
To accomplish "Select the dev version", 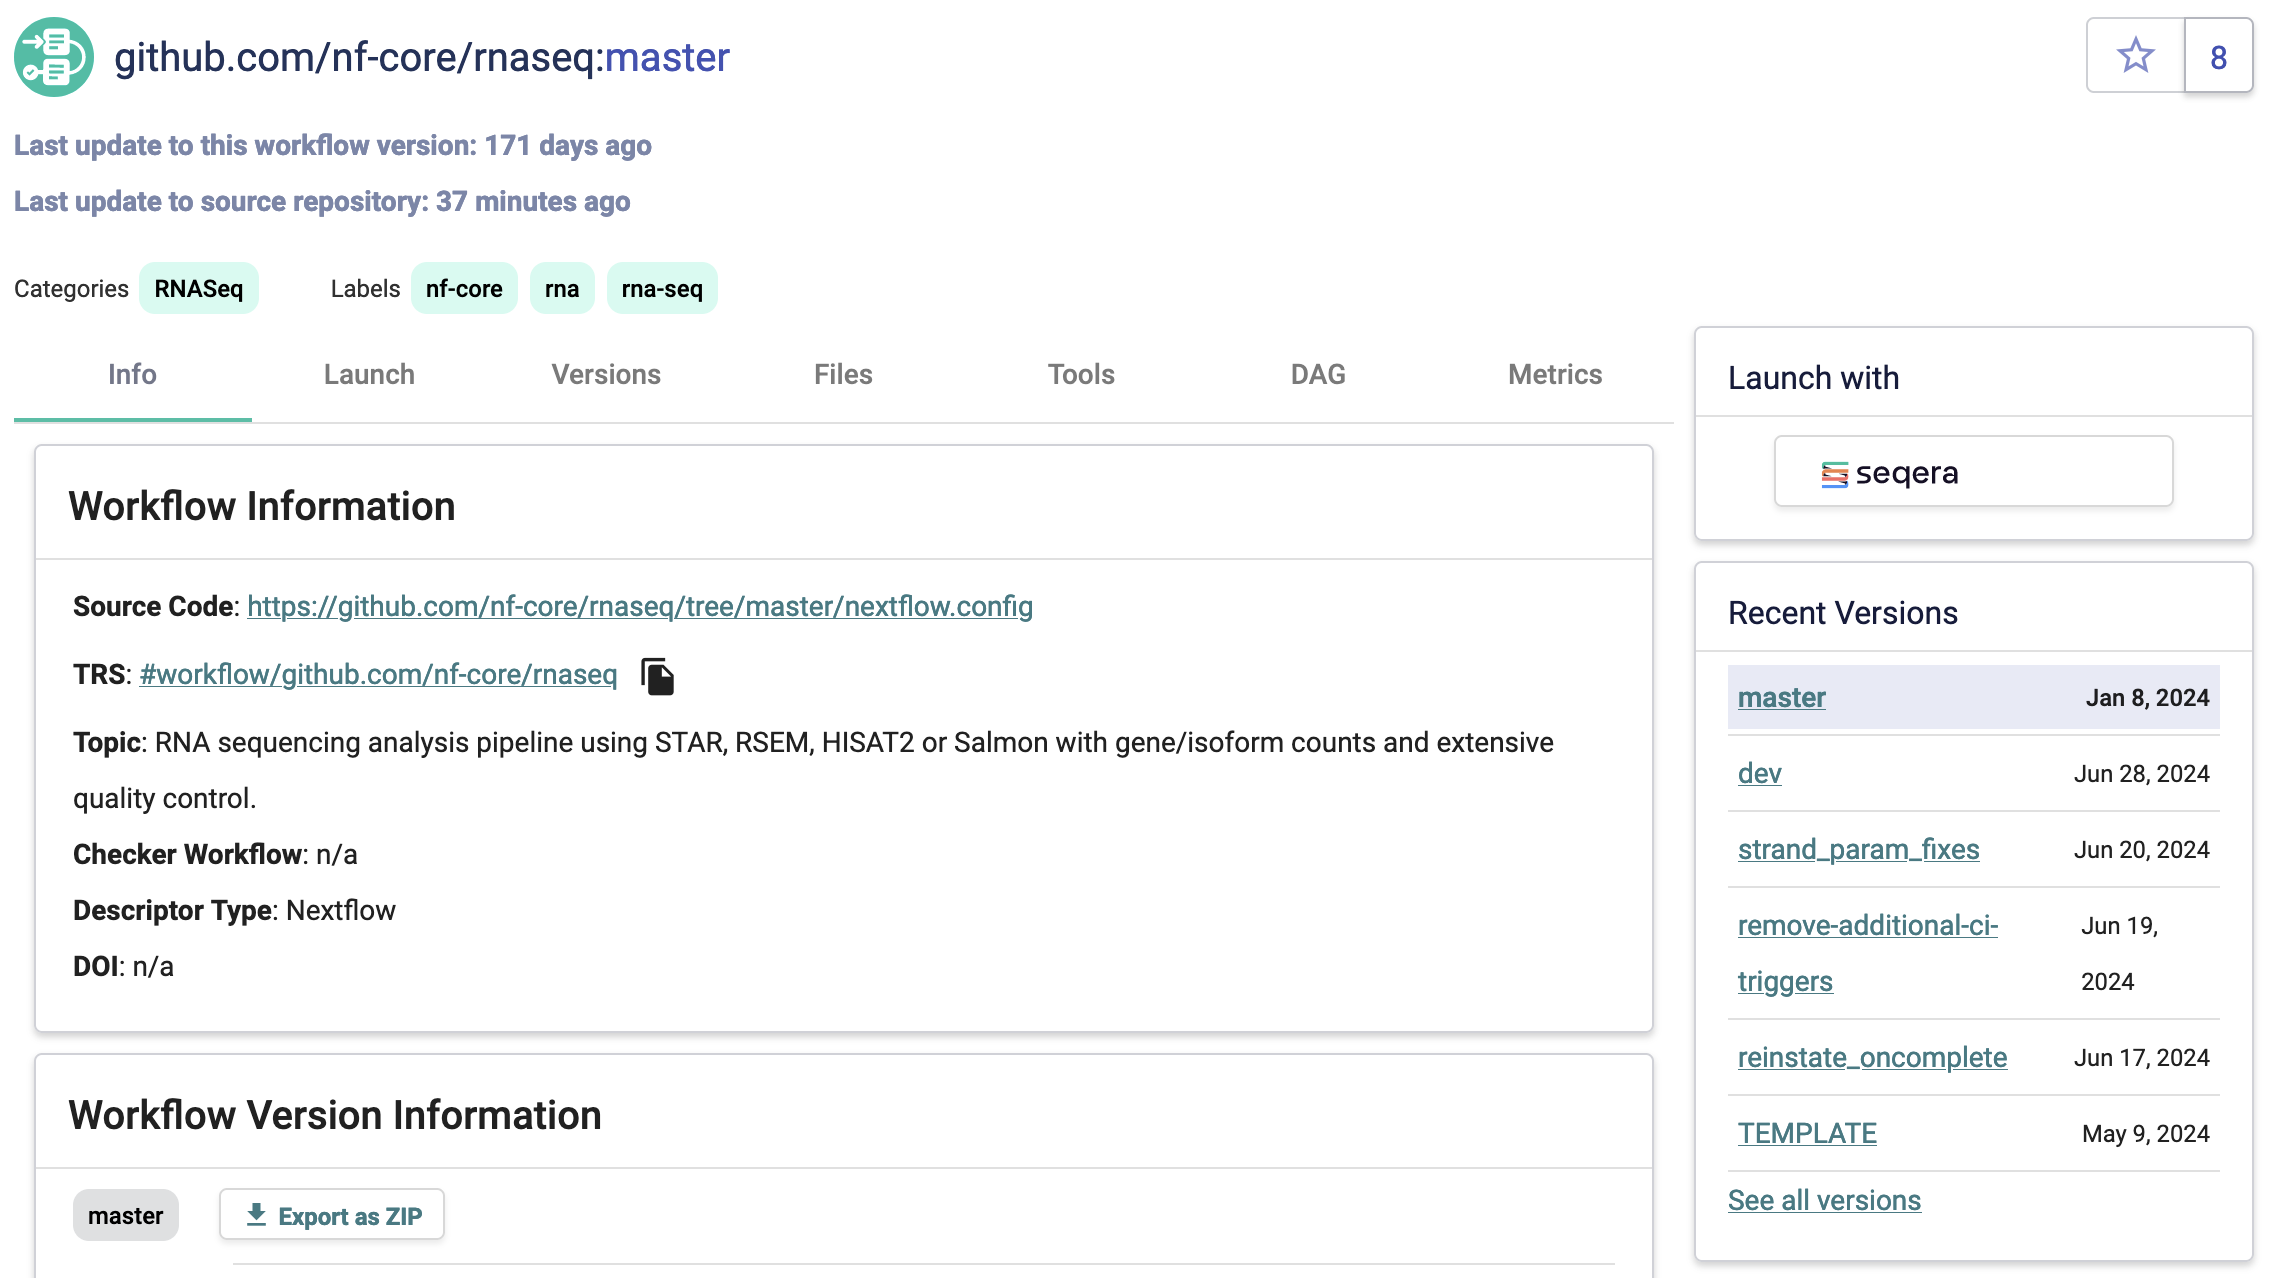I will tap(1759, 773).
